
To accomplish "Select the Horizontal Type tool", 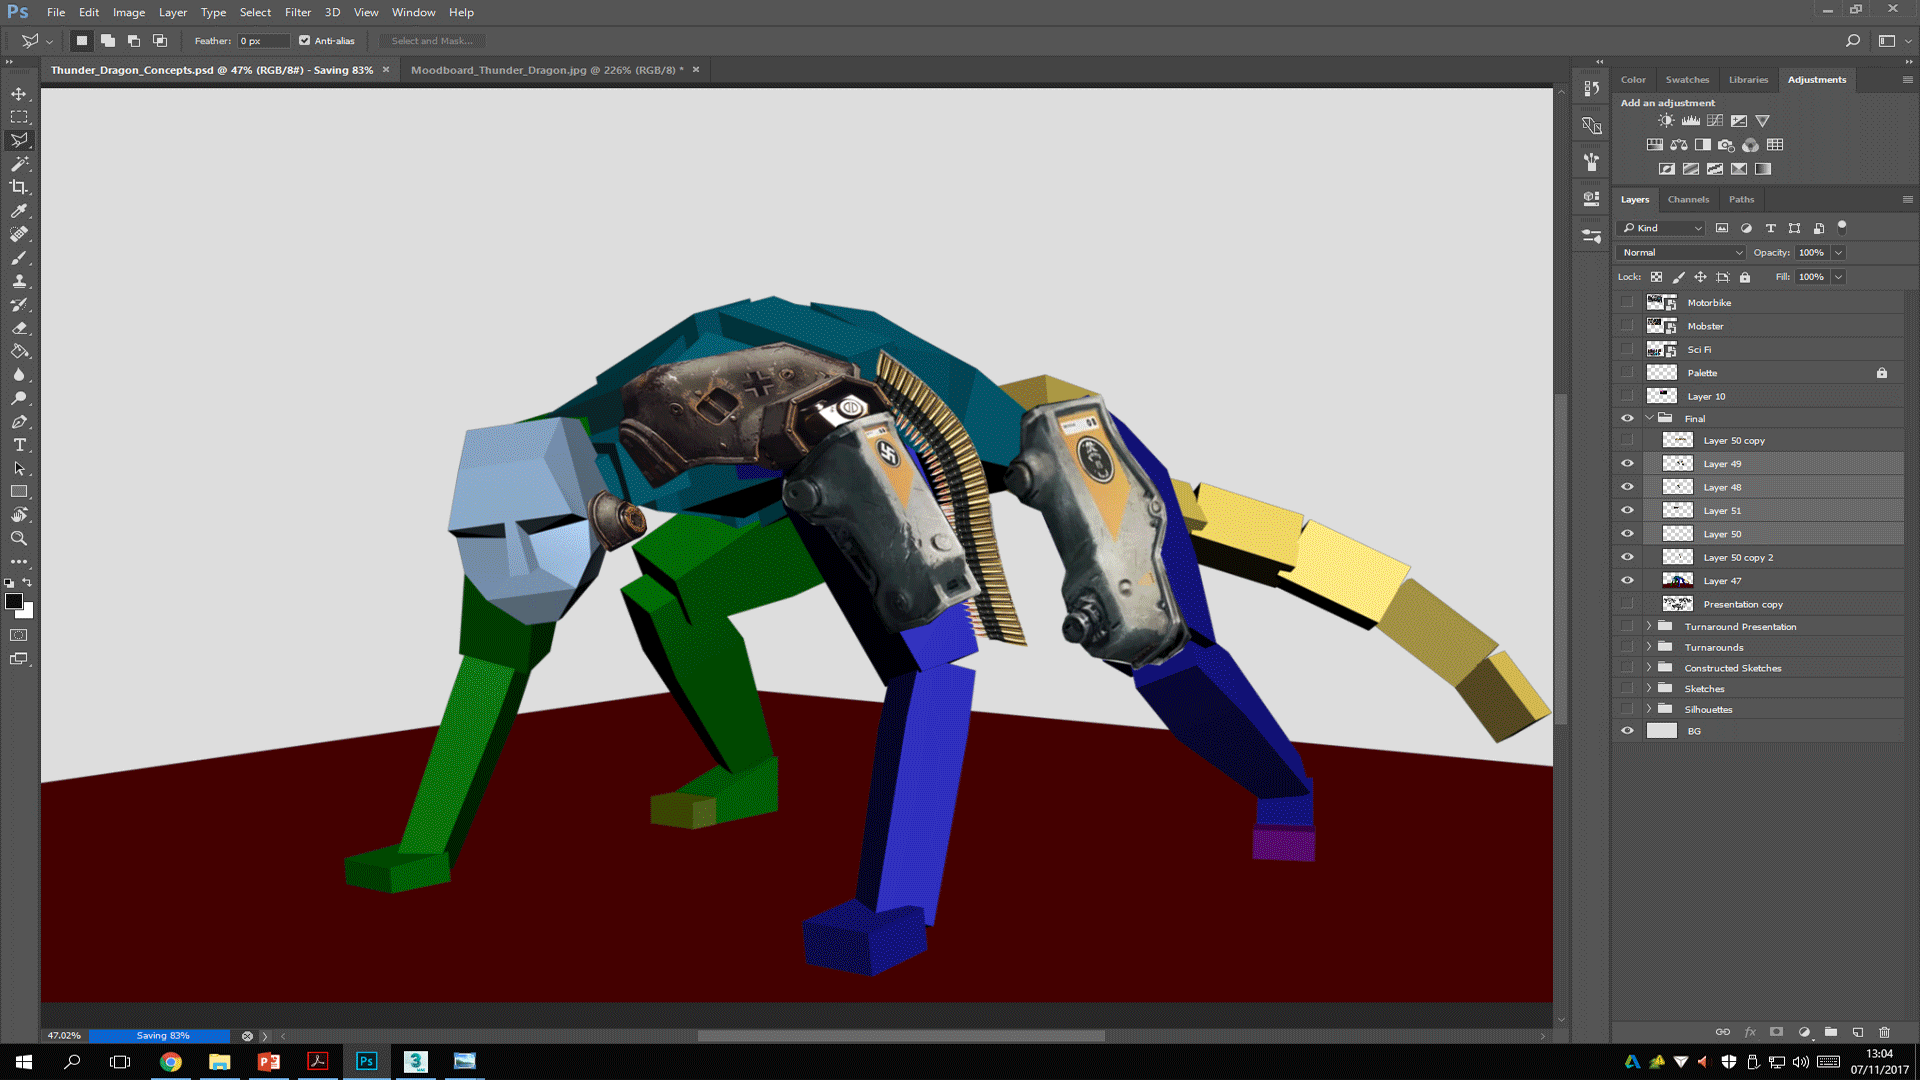I will [x=19, y=445].
